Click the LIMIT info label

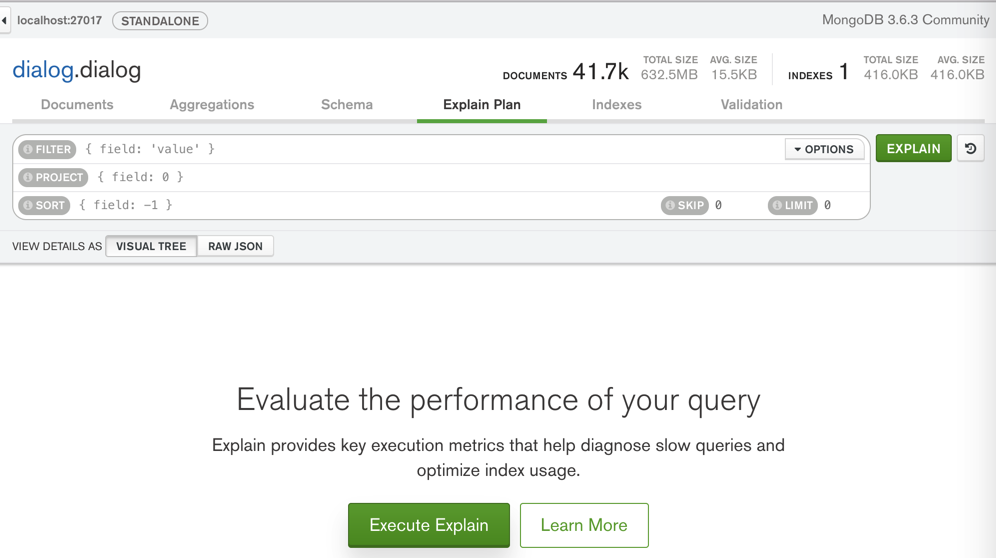pyautogui.click(x=793, y=205)
